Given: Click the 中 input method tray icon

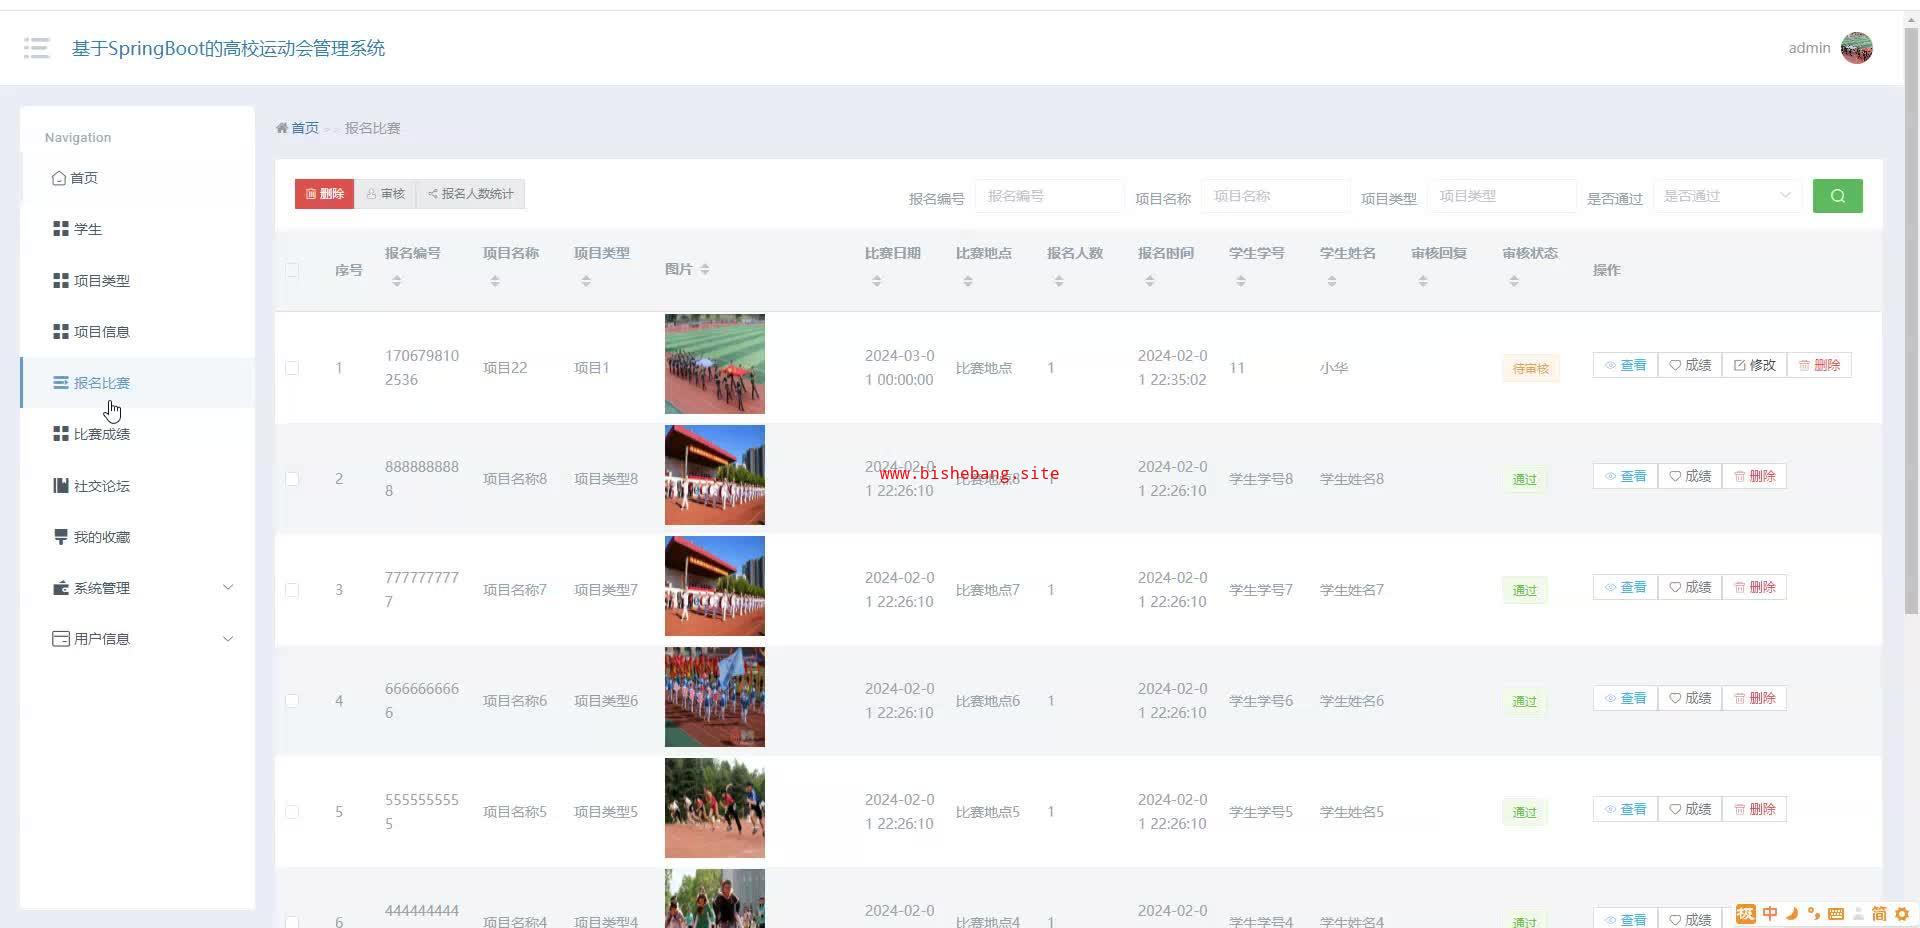Looking at the screenshot, I should tap(1770, 913).
